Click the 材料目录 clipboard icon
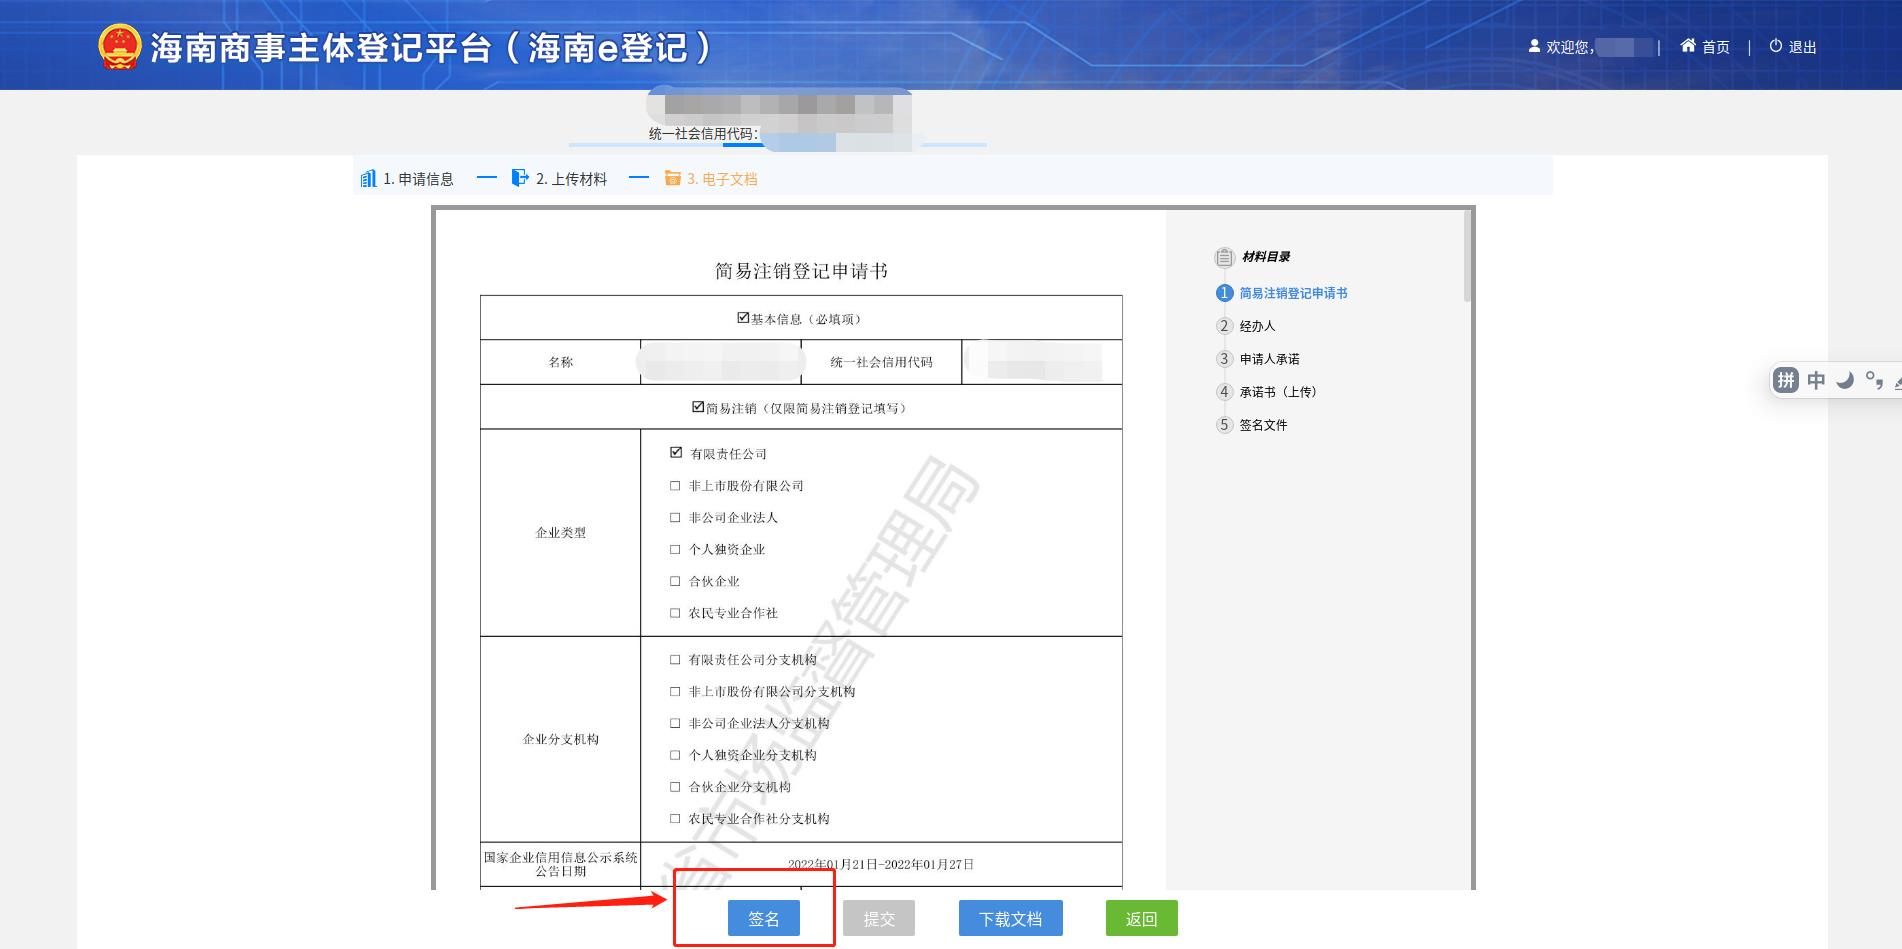 click(1224, 258)
